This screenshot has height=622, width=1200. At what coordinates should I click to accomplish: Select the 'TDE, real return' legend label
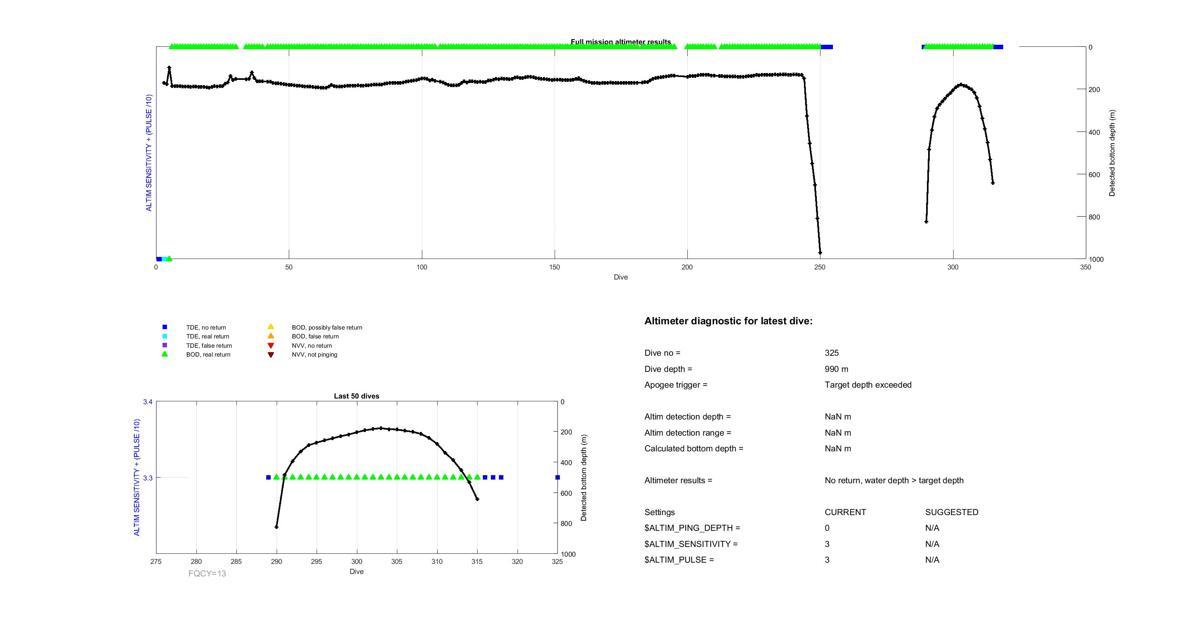[x=209, y=336]
